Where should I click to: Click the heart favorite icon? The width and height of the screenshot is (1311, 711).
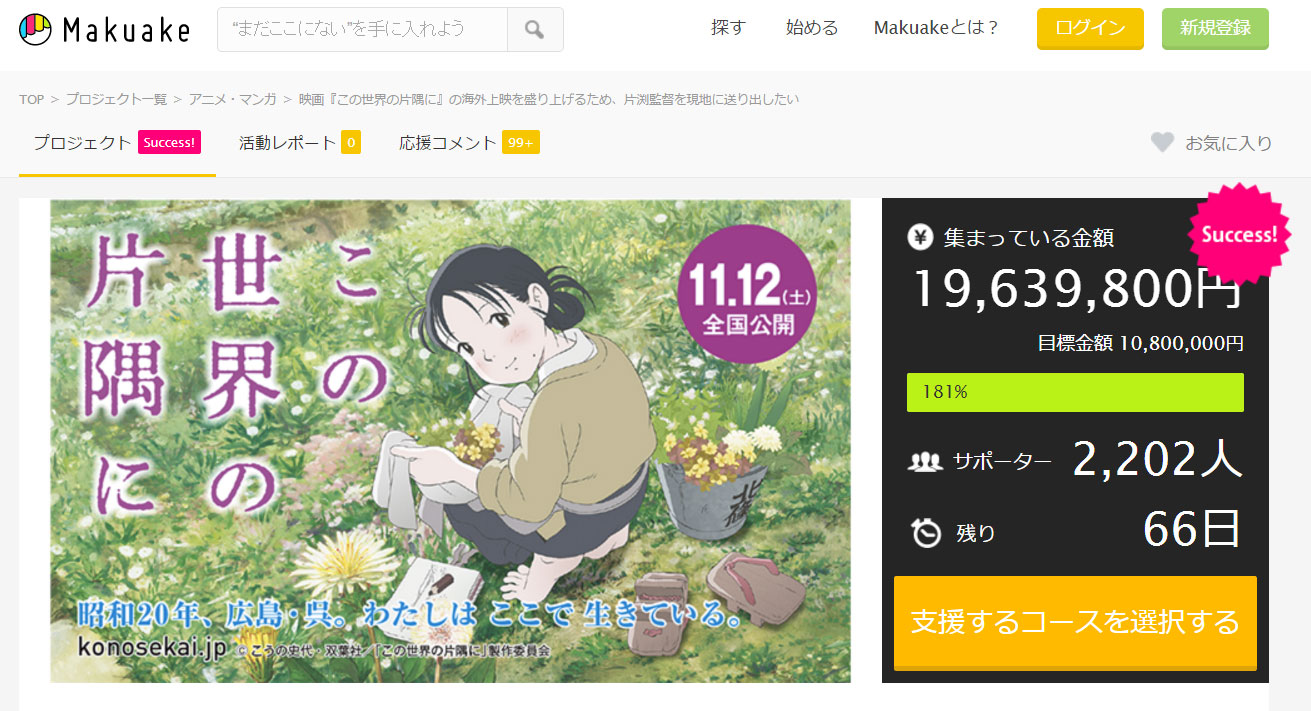click(1162, 143)
